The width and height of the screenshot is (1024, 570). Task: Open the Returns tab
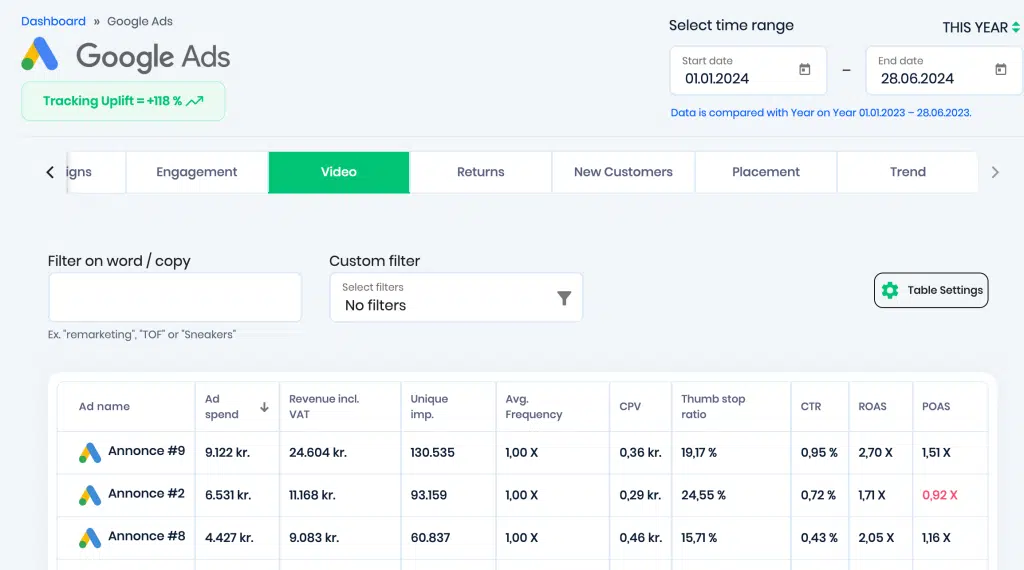481,172
